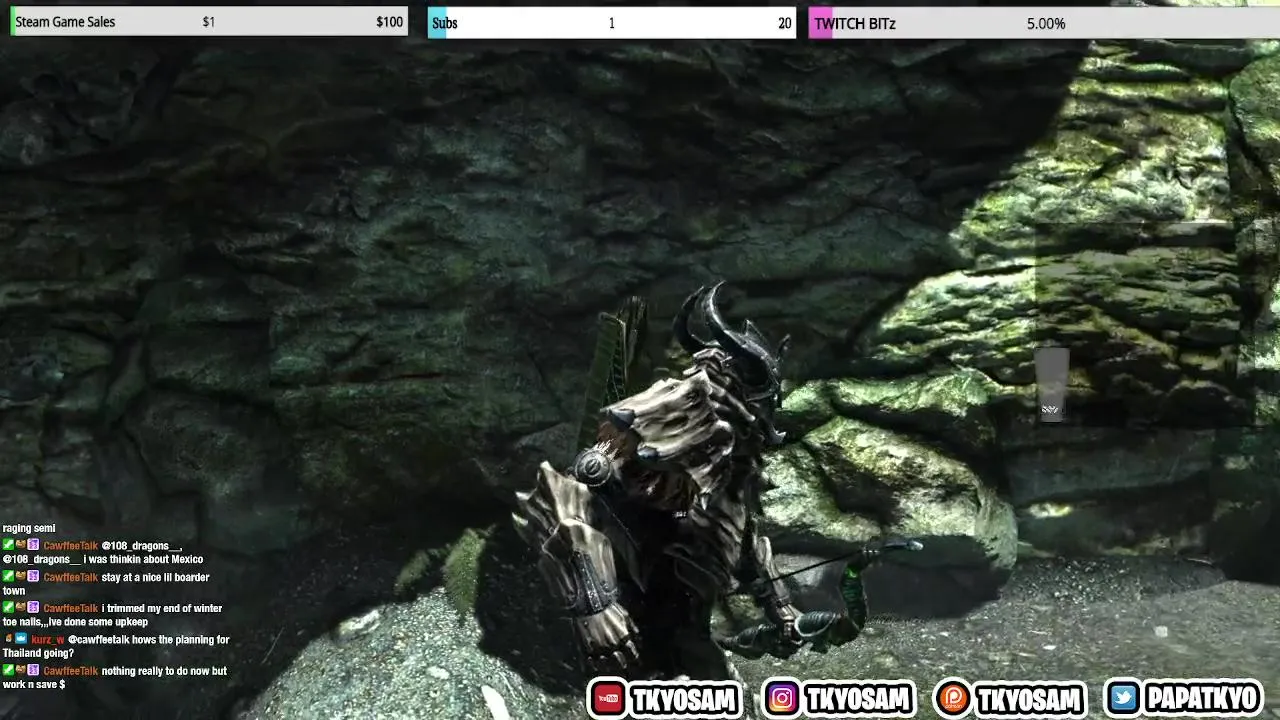This screenshot has width=1280, height=720.
Task: Click the 'work n save $' chat text
Action: point(34,684)
